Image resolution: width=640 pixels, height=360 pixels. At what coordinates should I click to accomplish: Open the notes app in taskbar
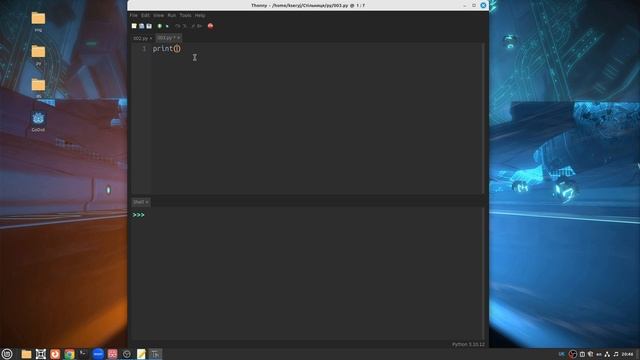click(x=141, y=354)
